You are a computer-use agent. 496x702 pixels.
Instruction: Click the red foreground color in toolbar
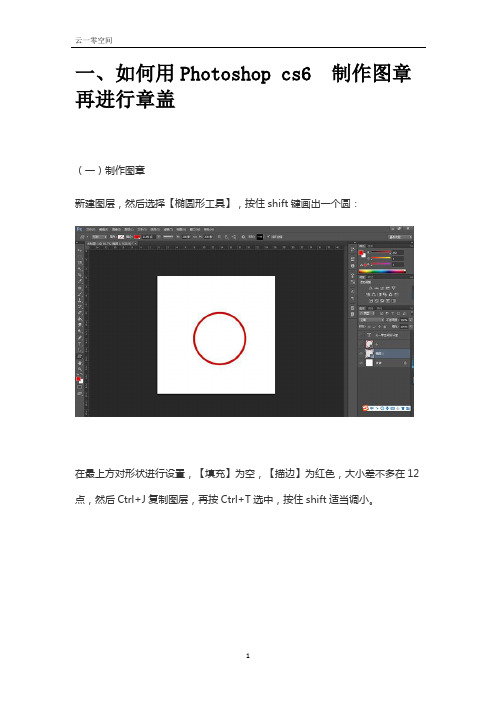[78, 379]
